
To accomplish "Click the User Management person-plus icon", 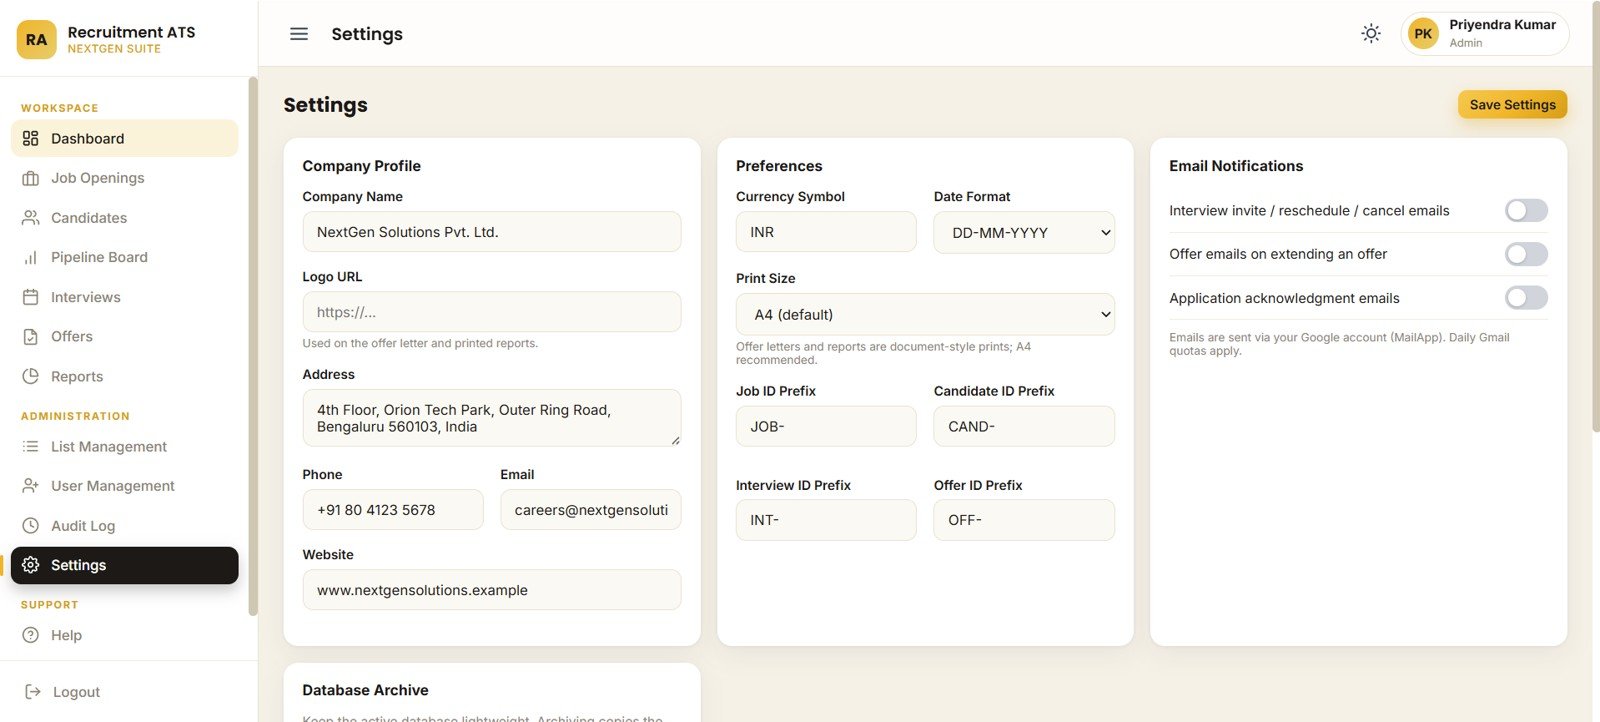I will pos(31,486).
